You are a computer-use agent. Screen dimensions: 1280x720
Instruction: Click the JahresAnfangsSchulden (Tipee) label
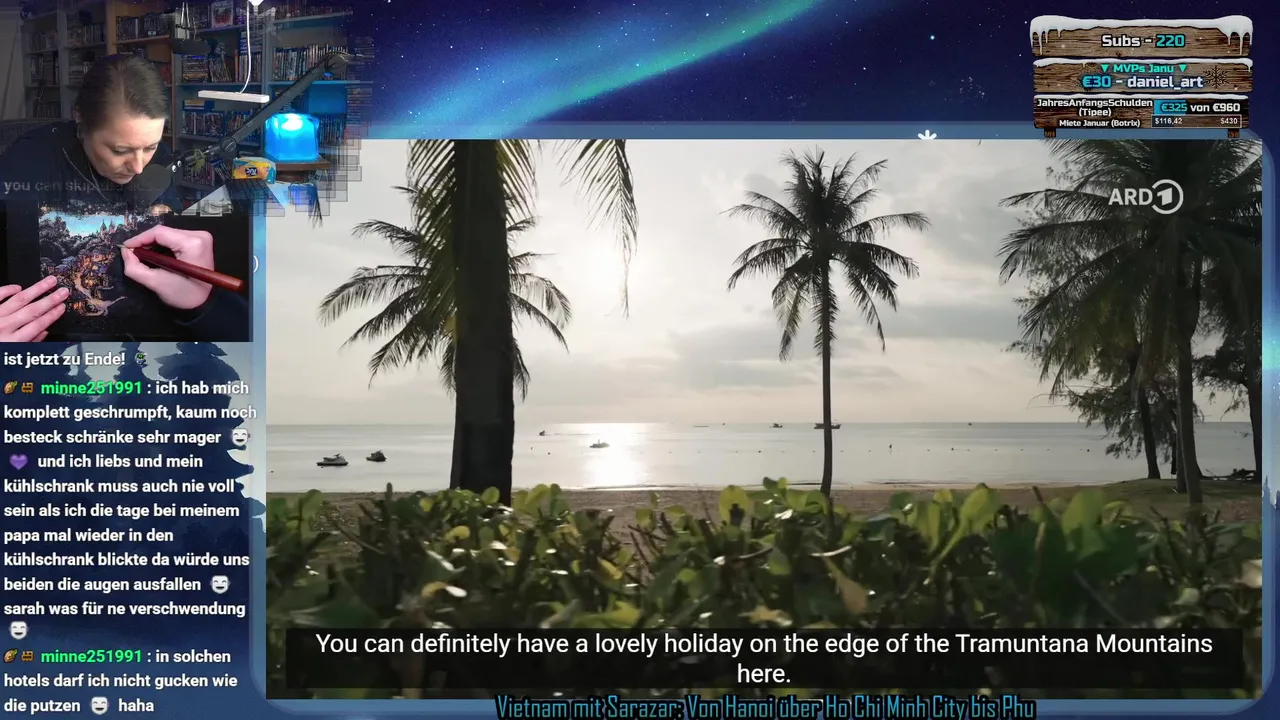pos(1093,107)
